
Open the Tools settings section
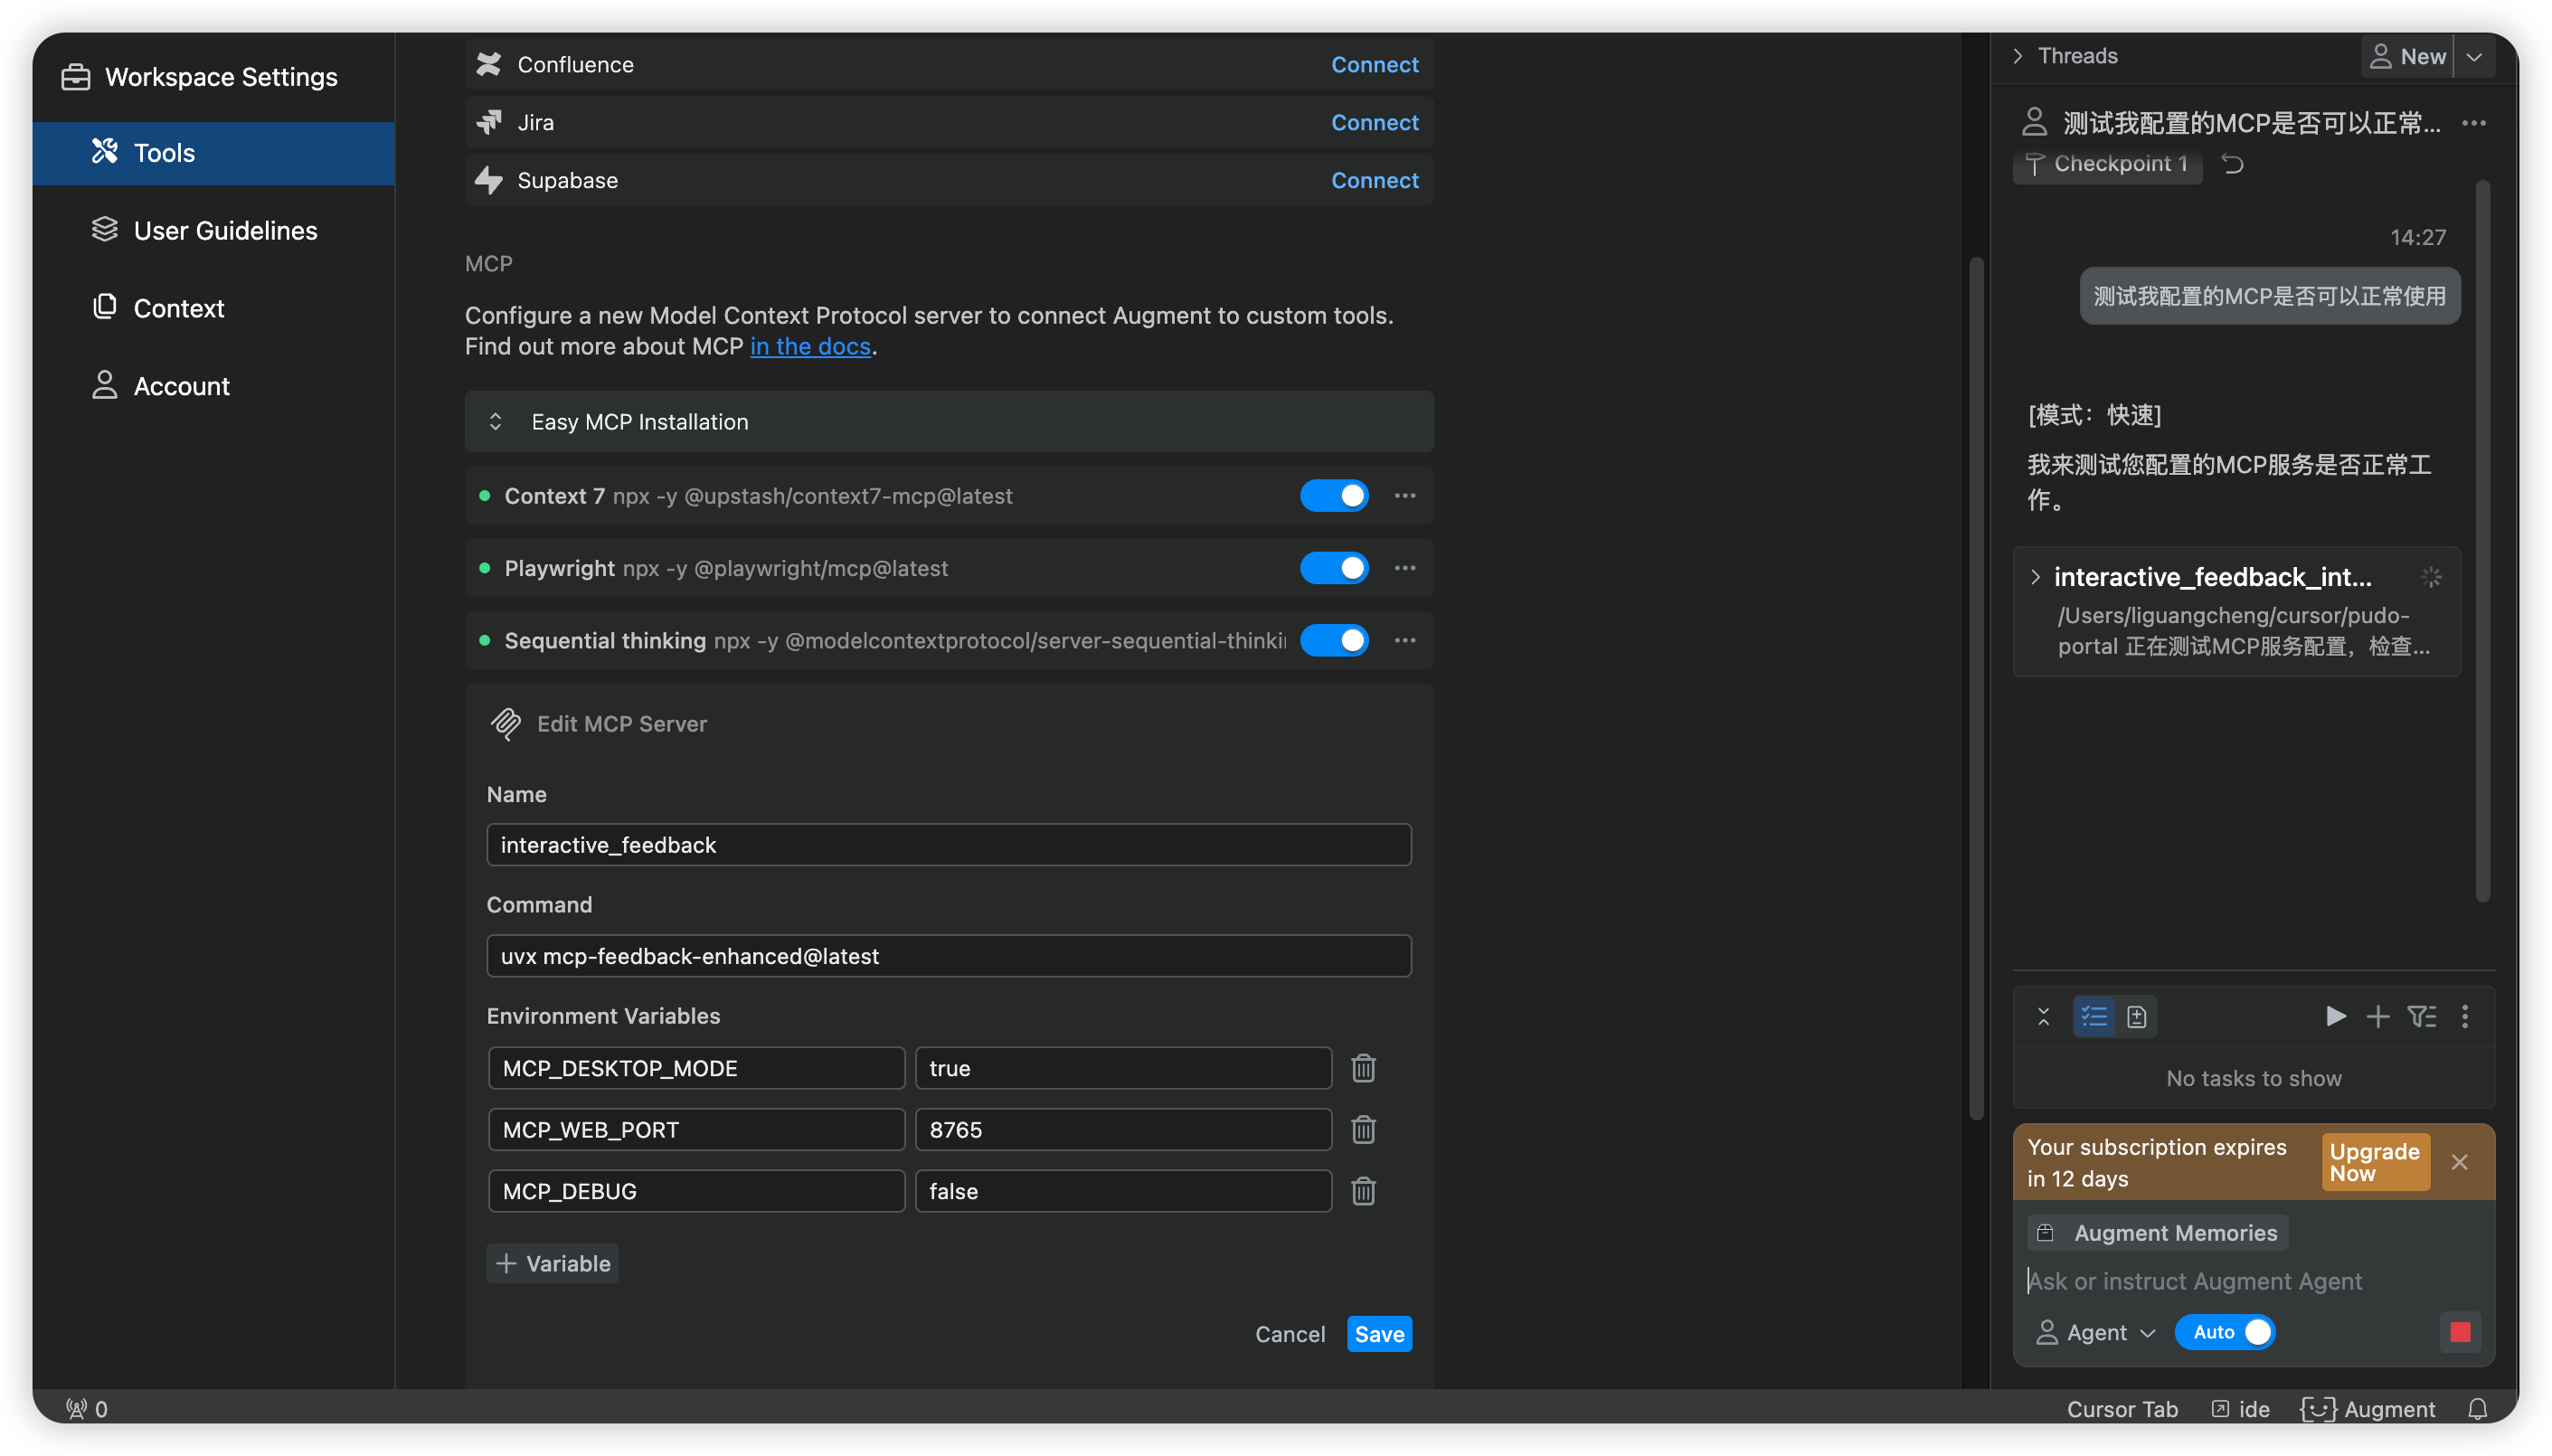coord(213,153)
